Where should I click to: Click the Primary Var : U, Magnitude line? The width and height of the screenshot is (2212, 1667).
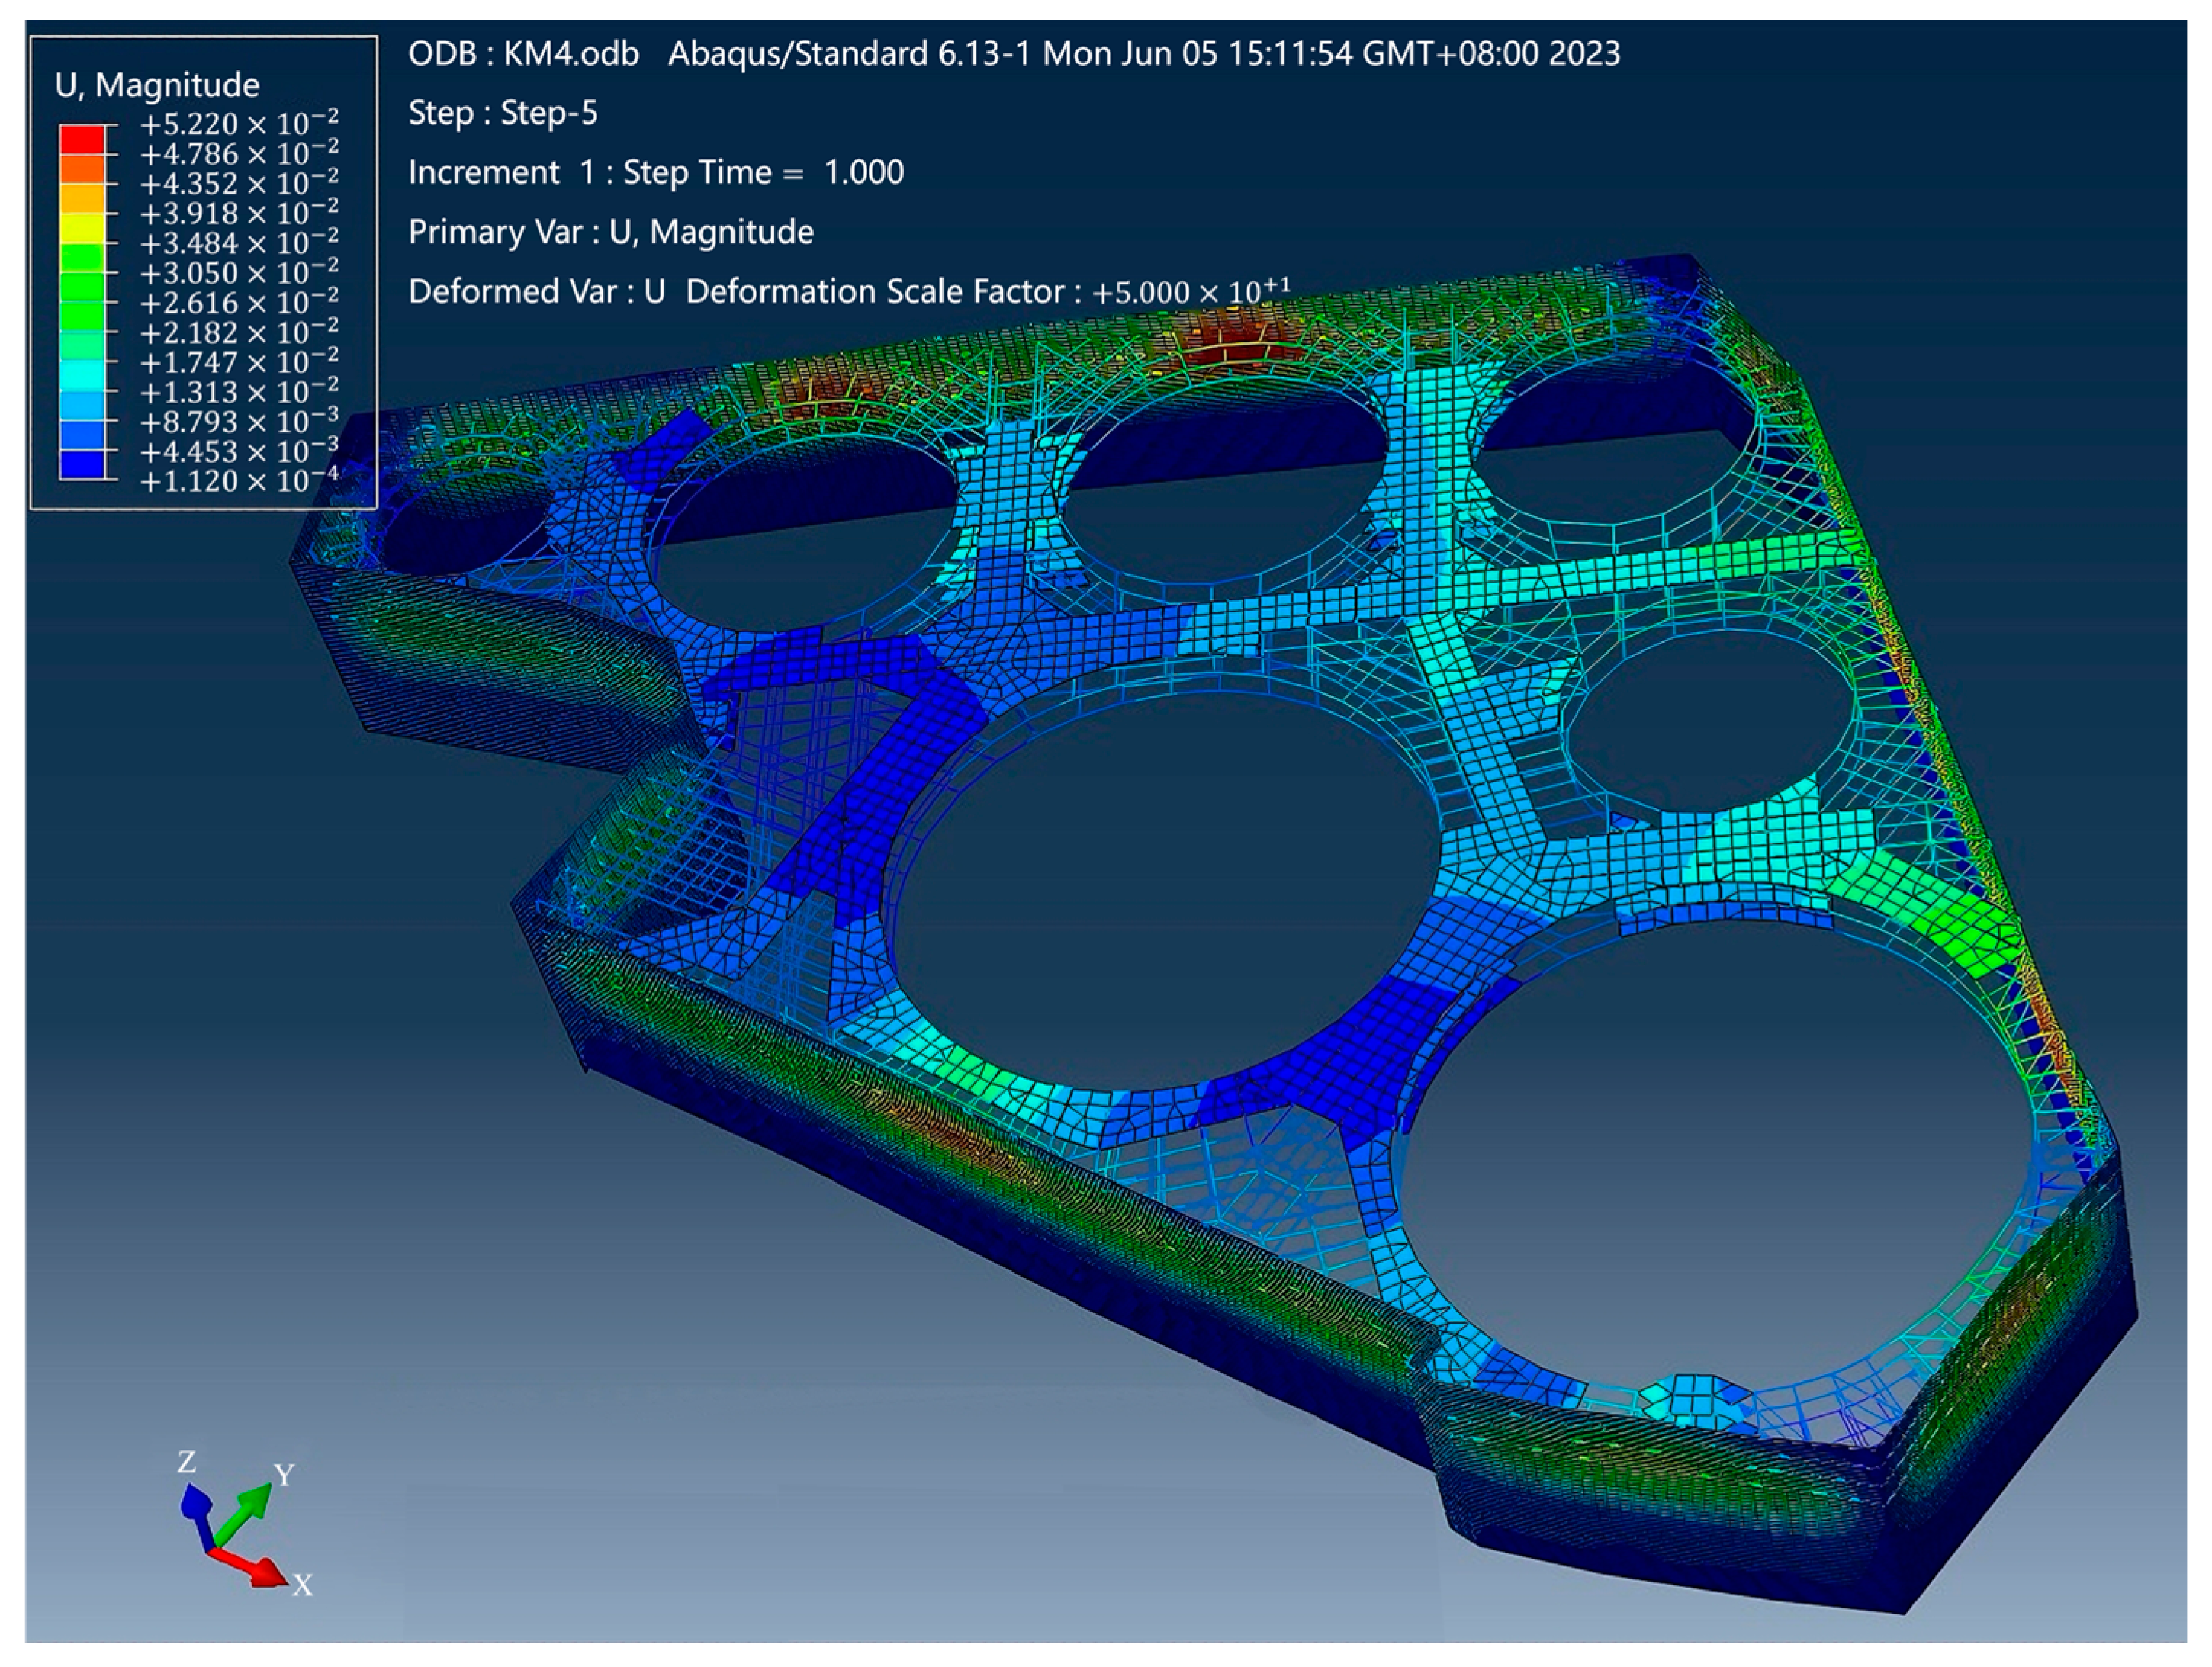pos(610,232)
